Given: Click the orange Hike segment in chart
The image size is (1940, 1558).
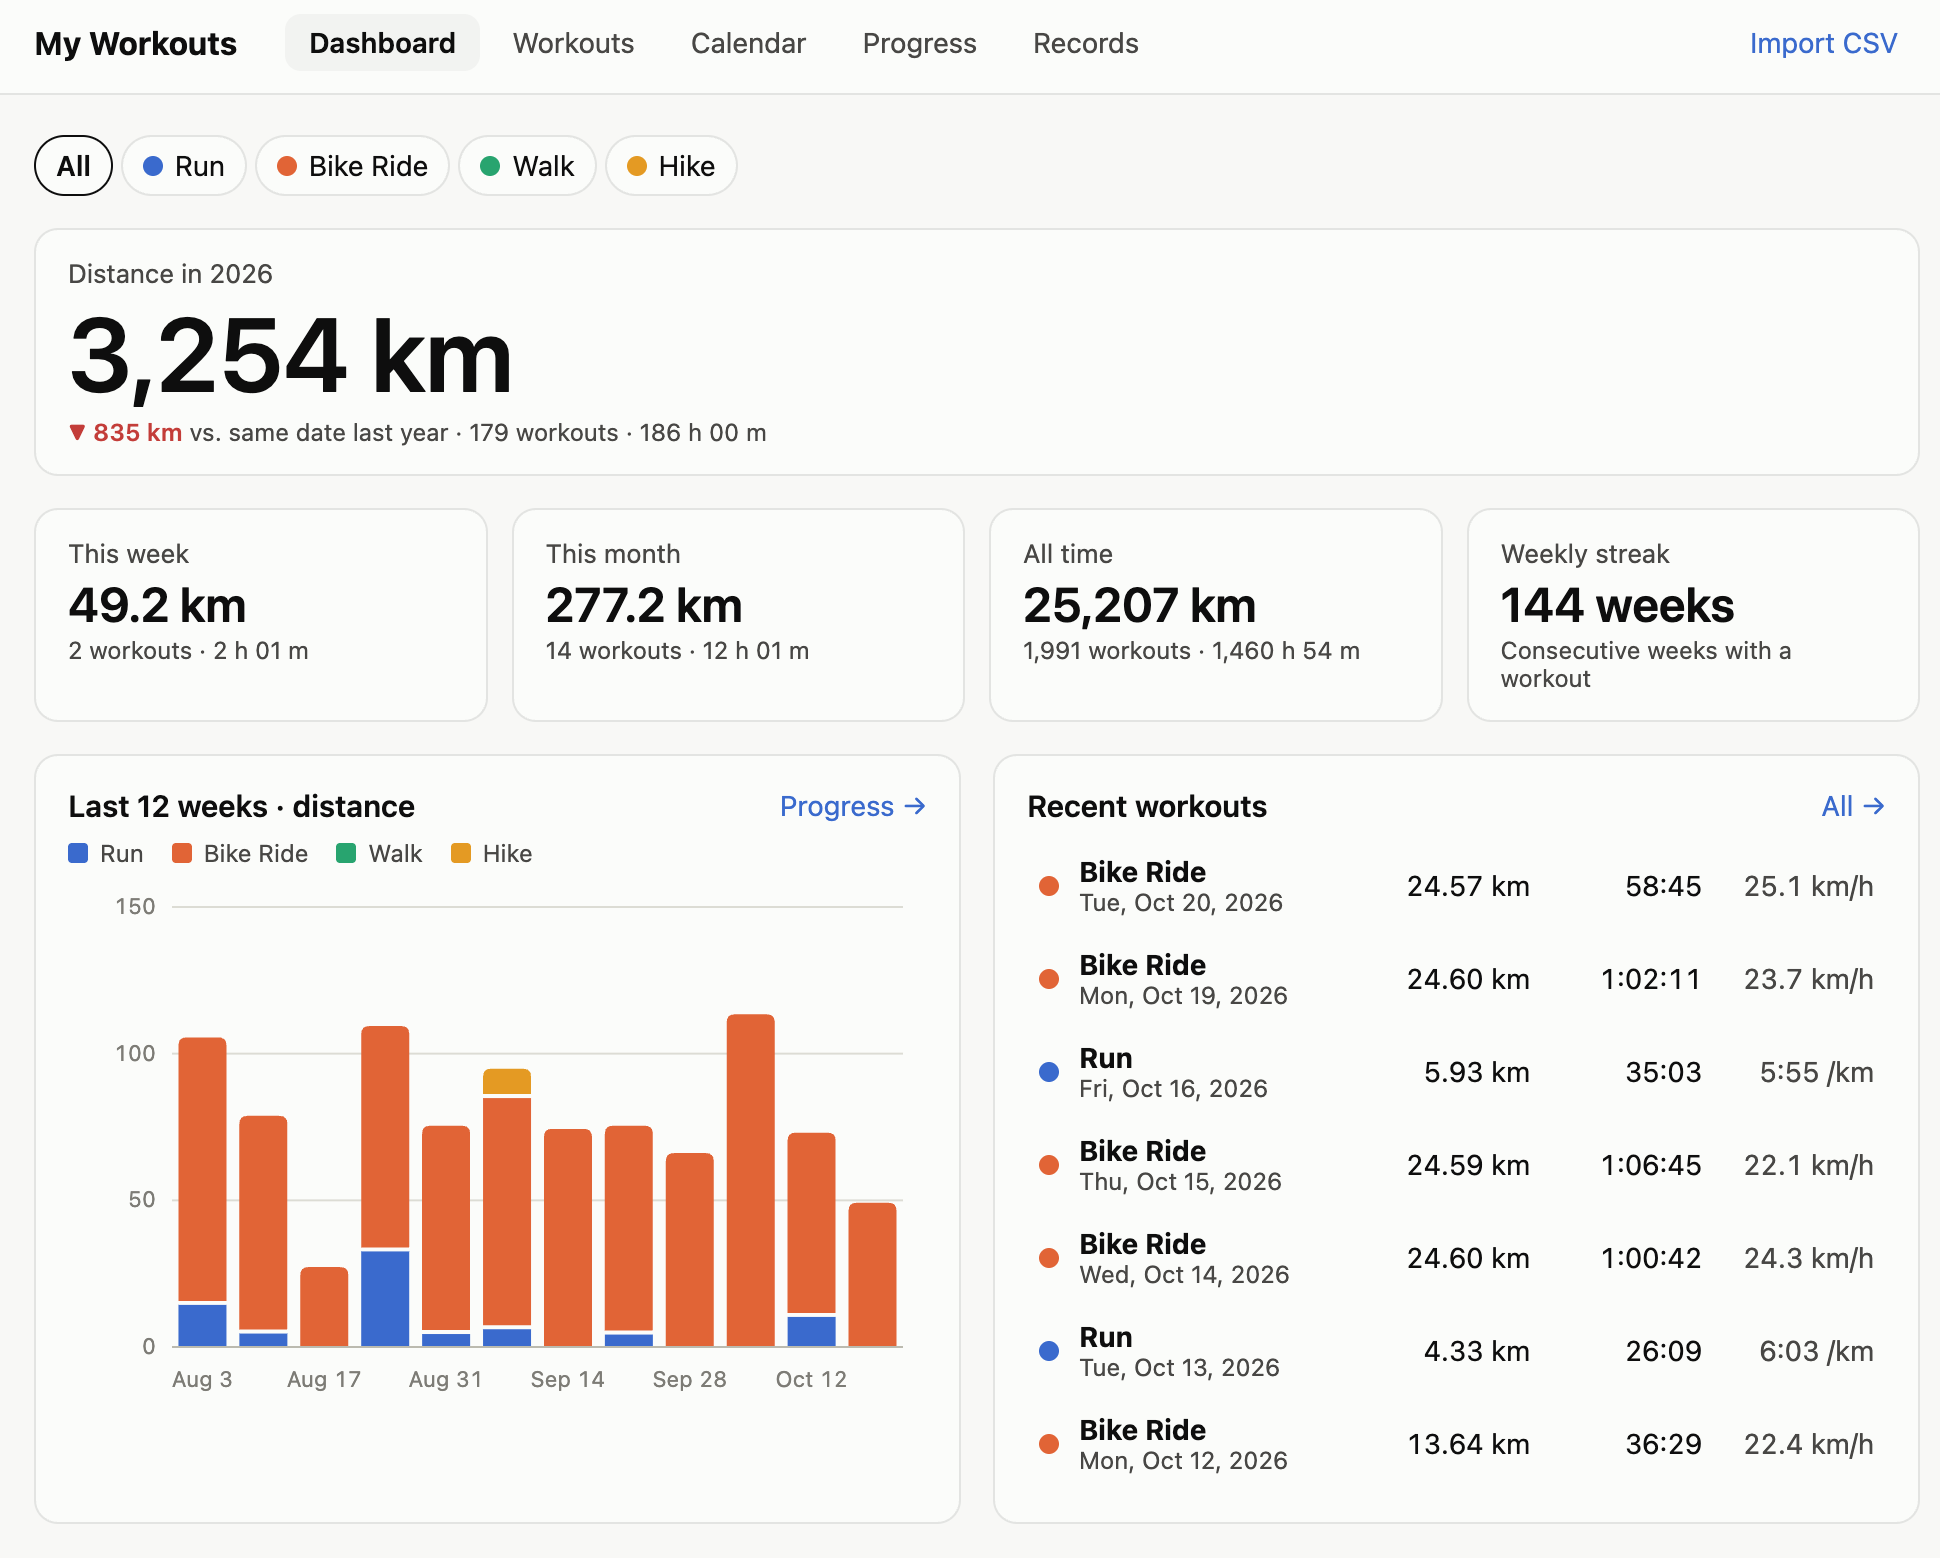Looking at the screenshot, I should [507, 1081].
